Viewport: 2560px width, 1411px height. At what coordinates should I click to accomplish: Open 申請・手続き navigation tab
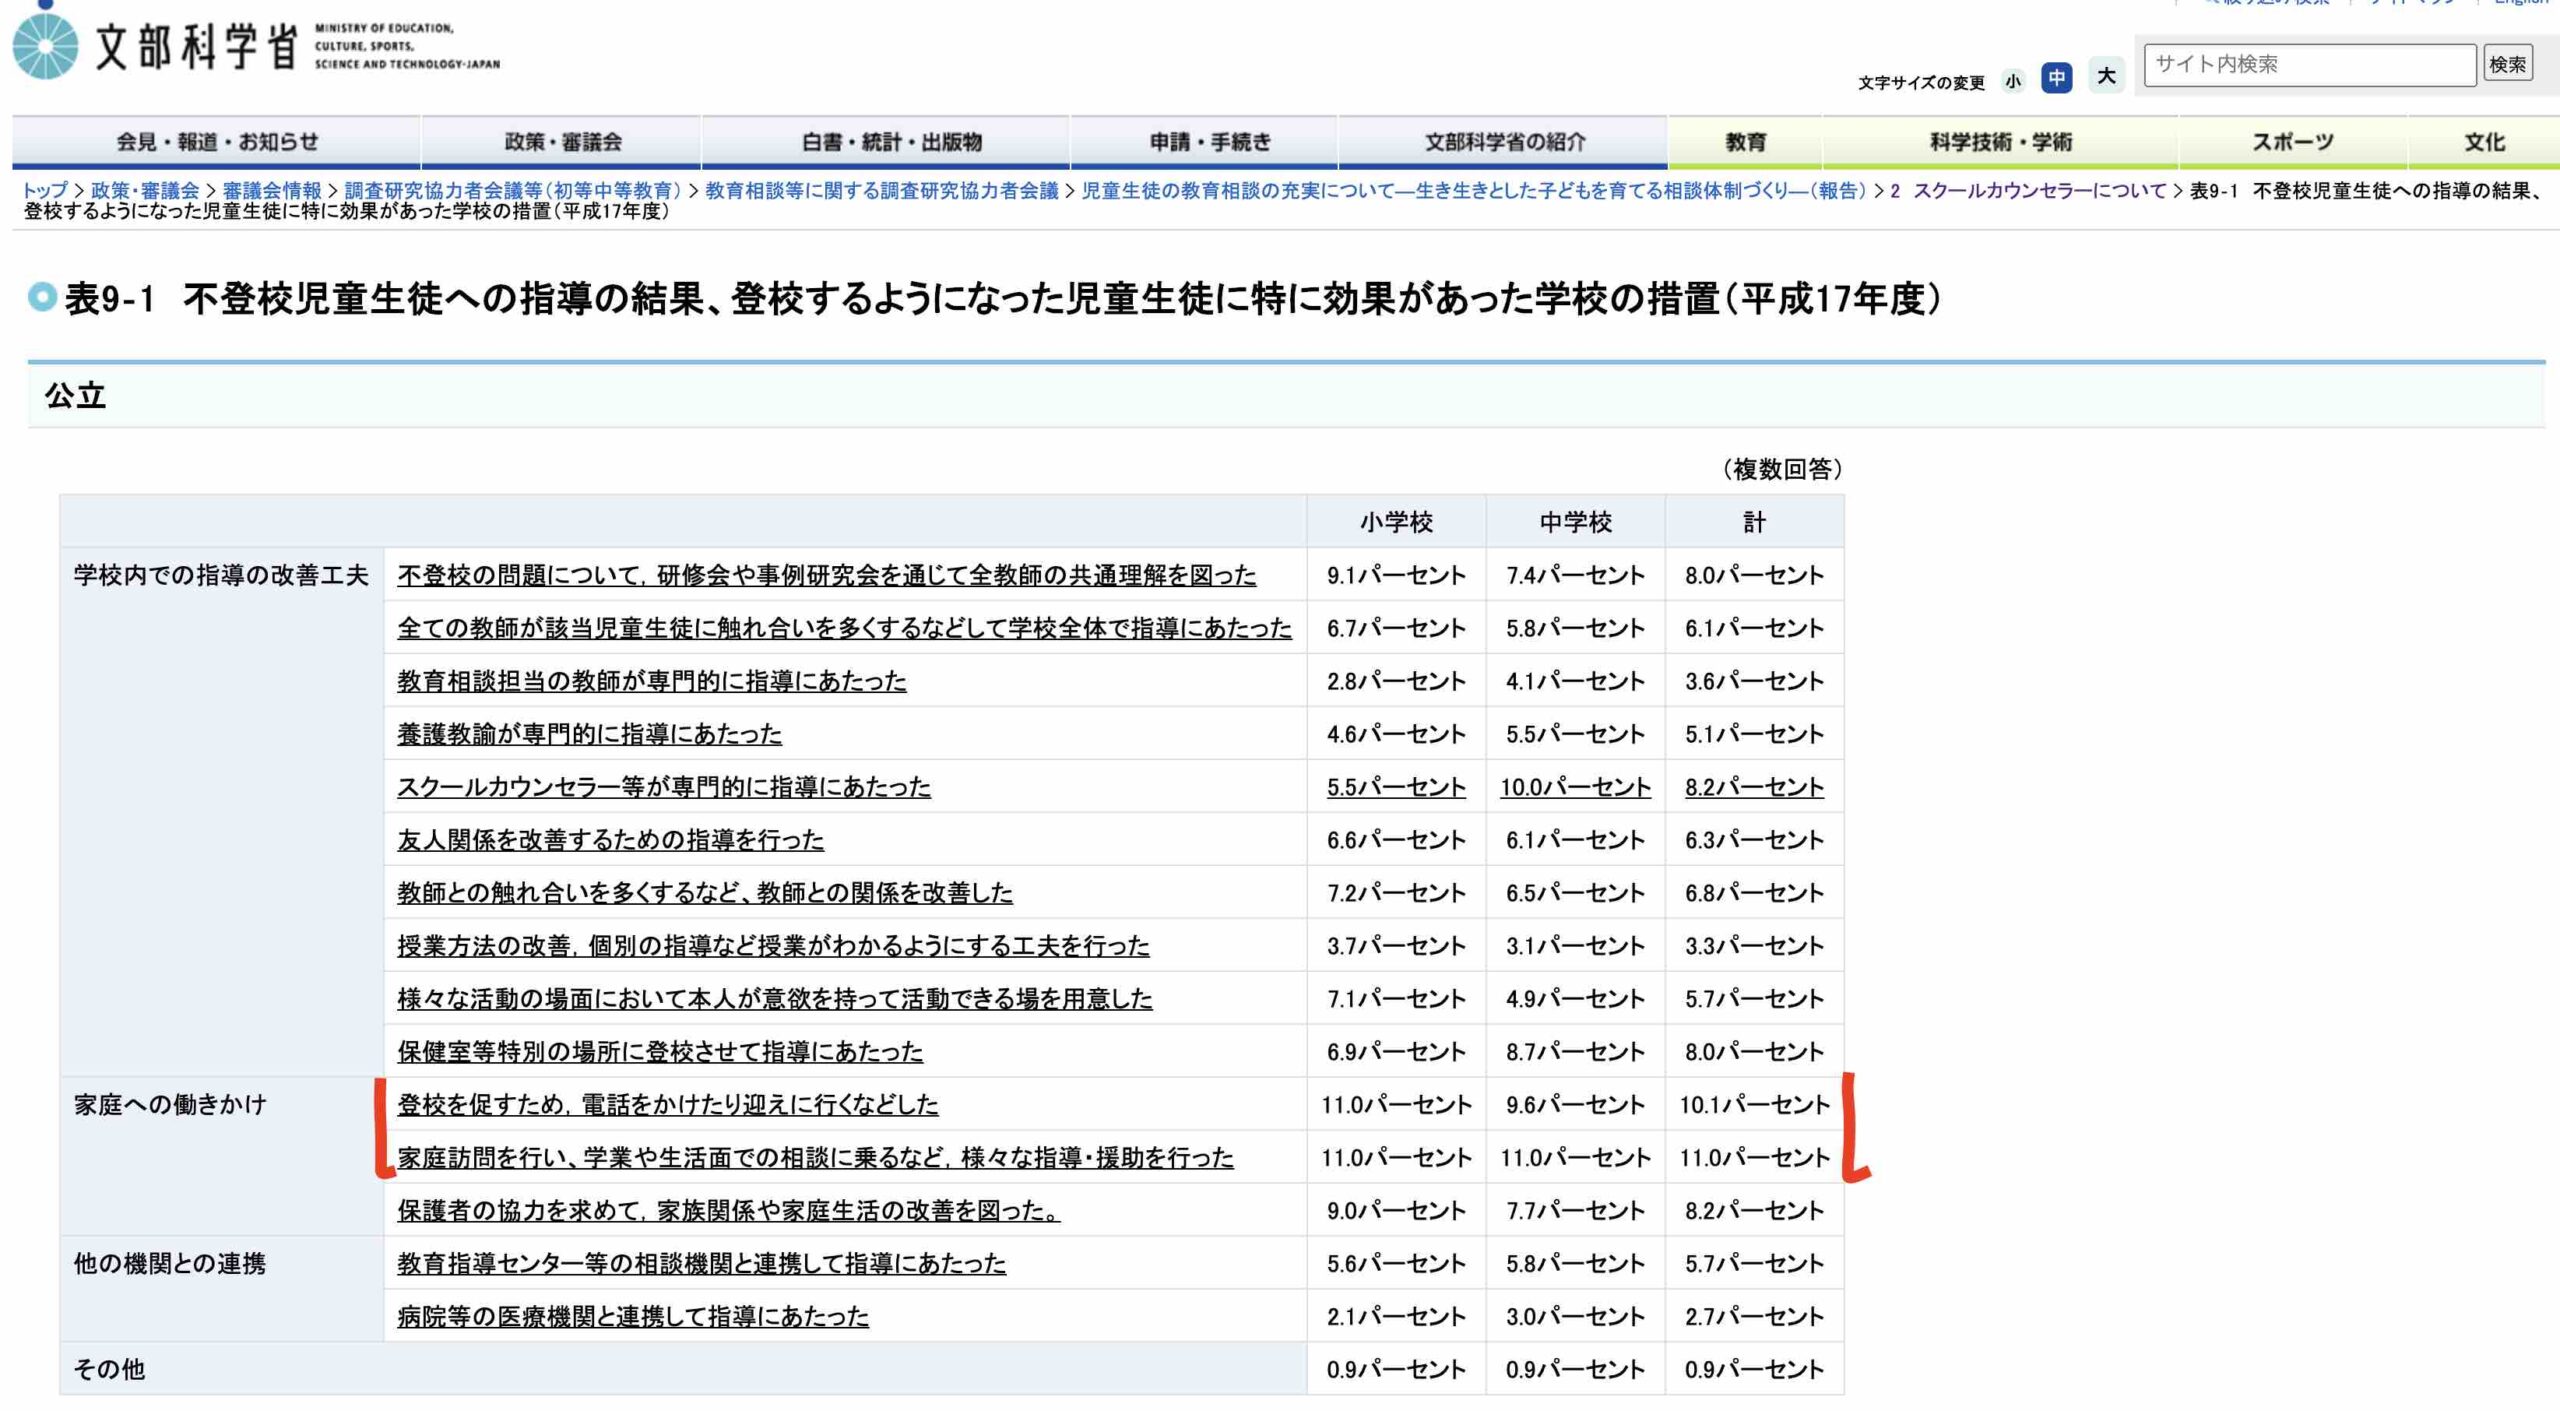1209,142
